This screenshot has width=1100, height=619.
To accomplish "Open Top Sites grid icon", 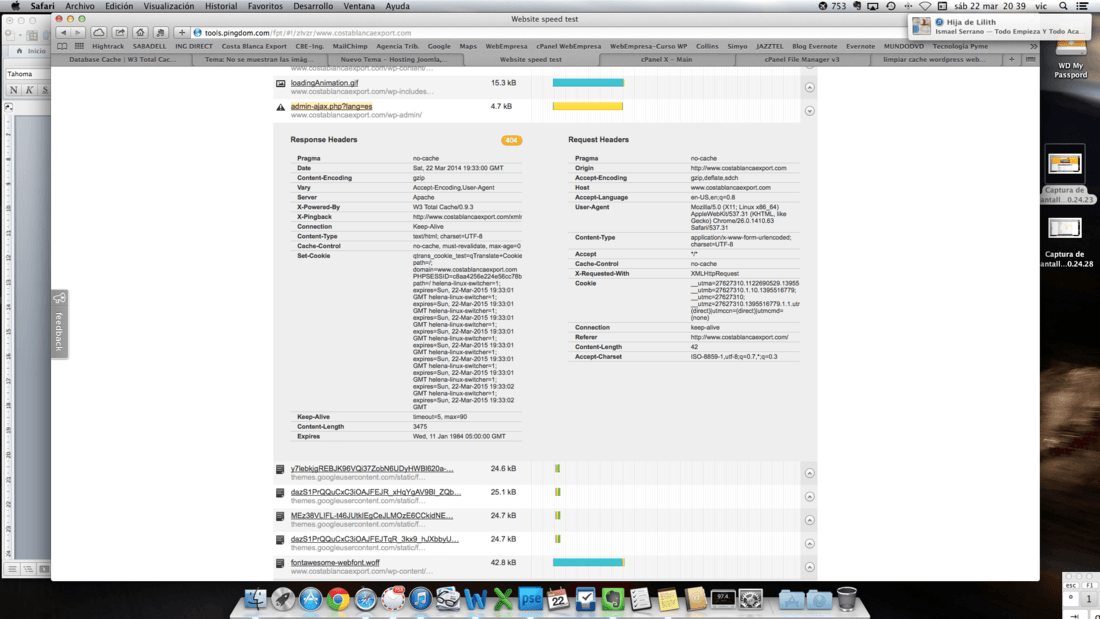I will click(79, 46).
